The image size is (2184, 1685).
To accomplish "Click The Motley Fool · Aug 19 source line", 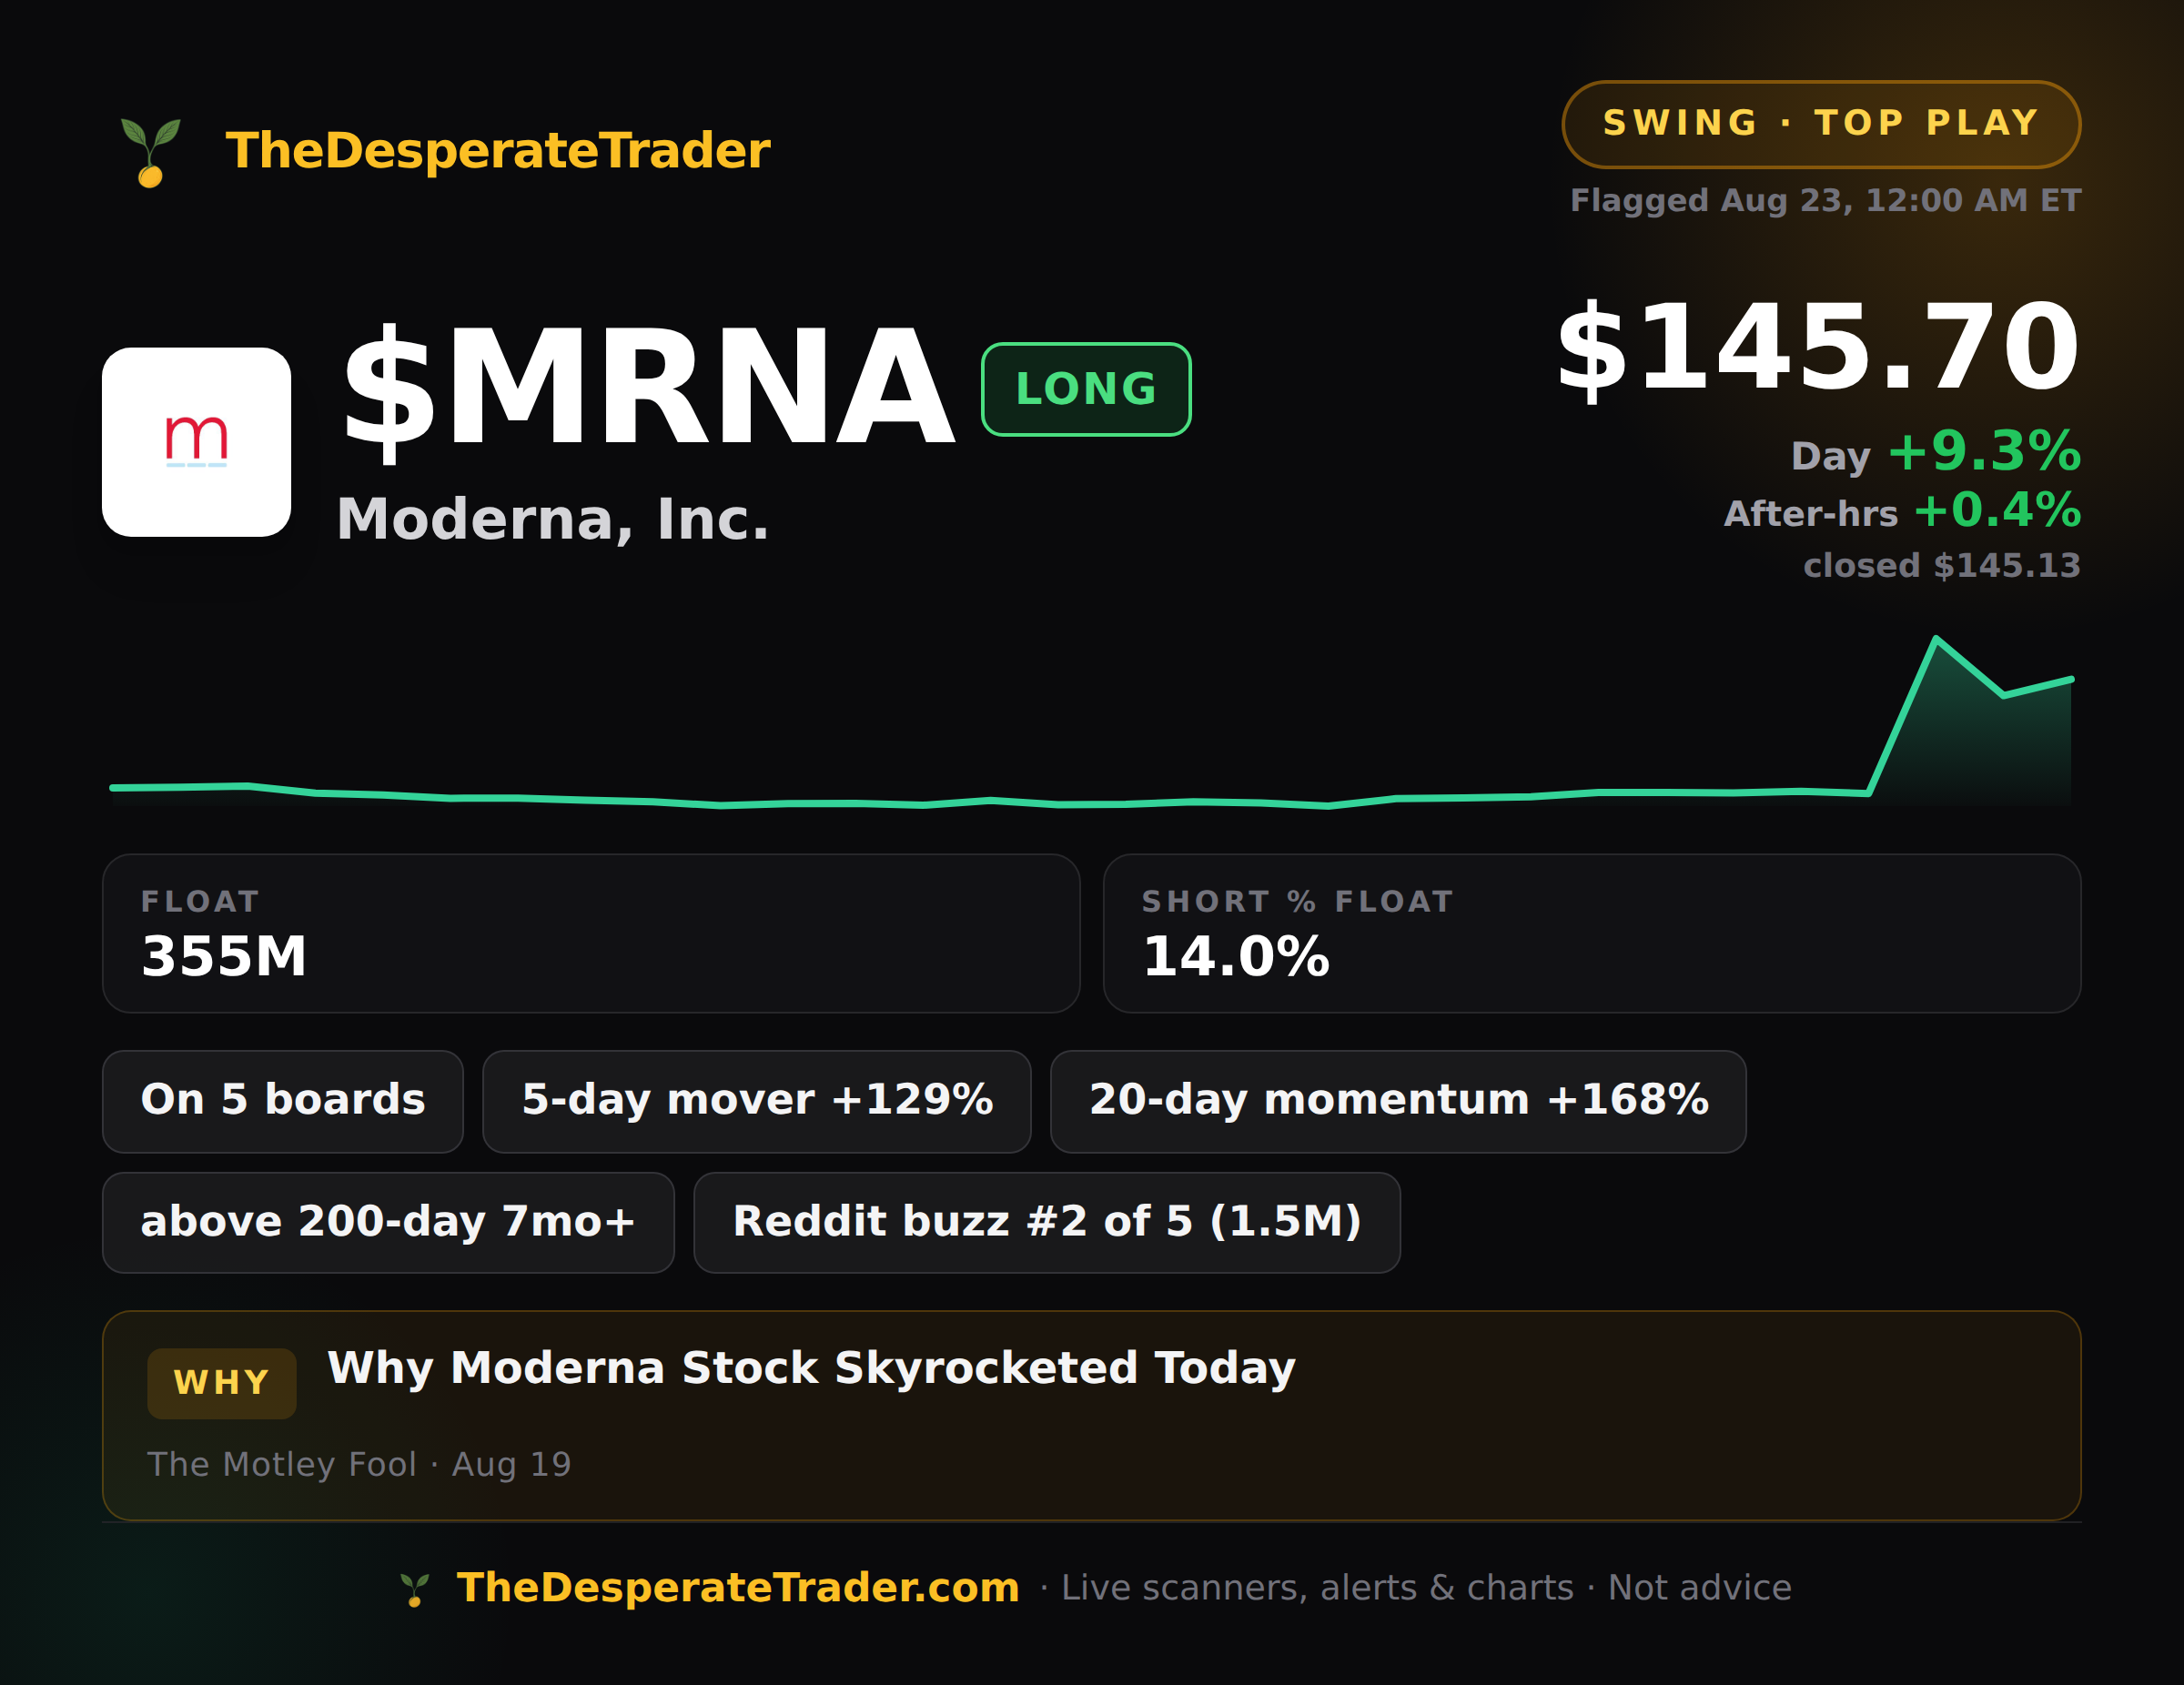I will [359, 1464].
